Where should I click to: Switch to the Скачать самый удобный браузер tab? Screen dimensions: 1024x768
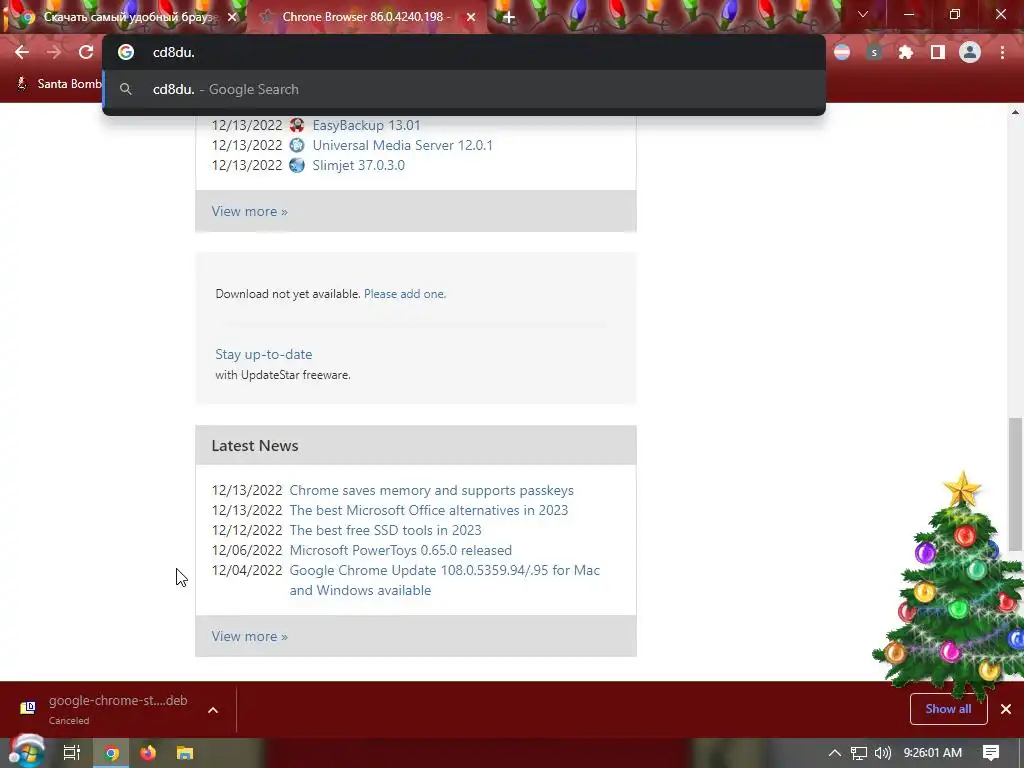point(124,17)
